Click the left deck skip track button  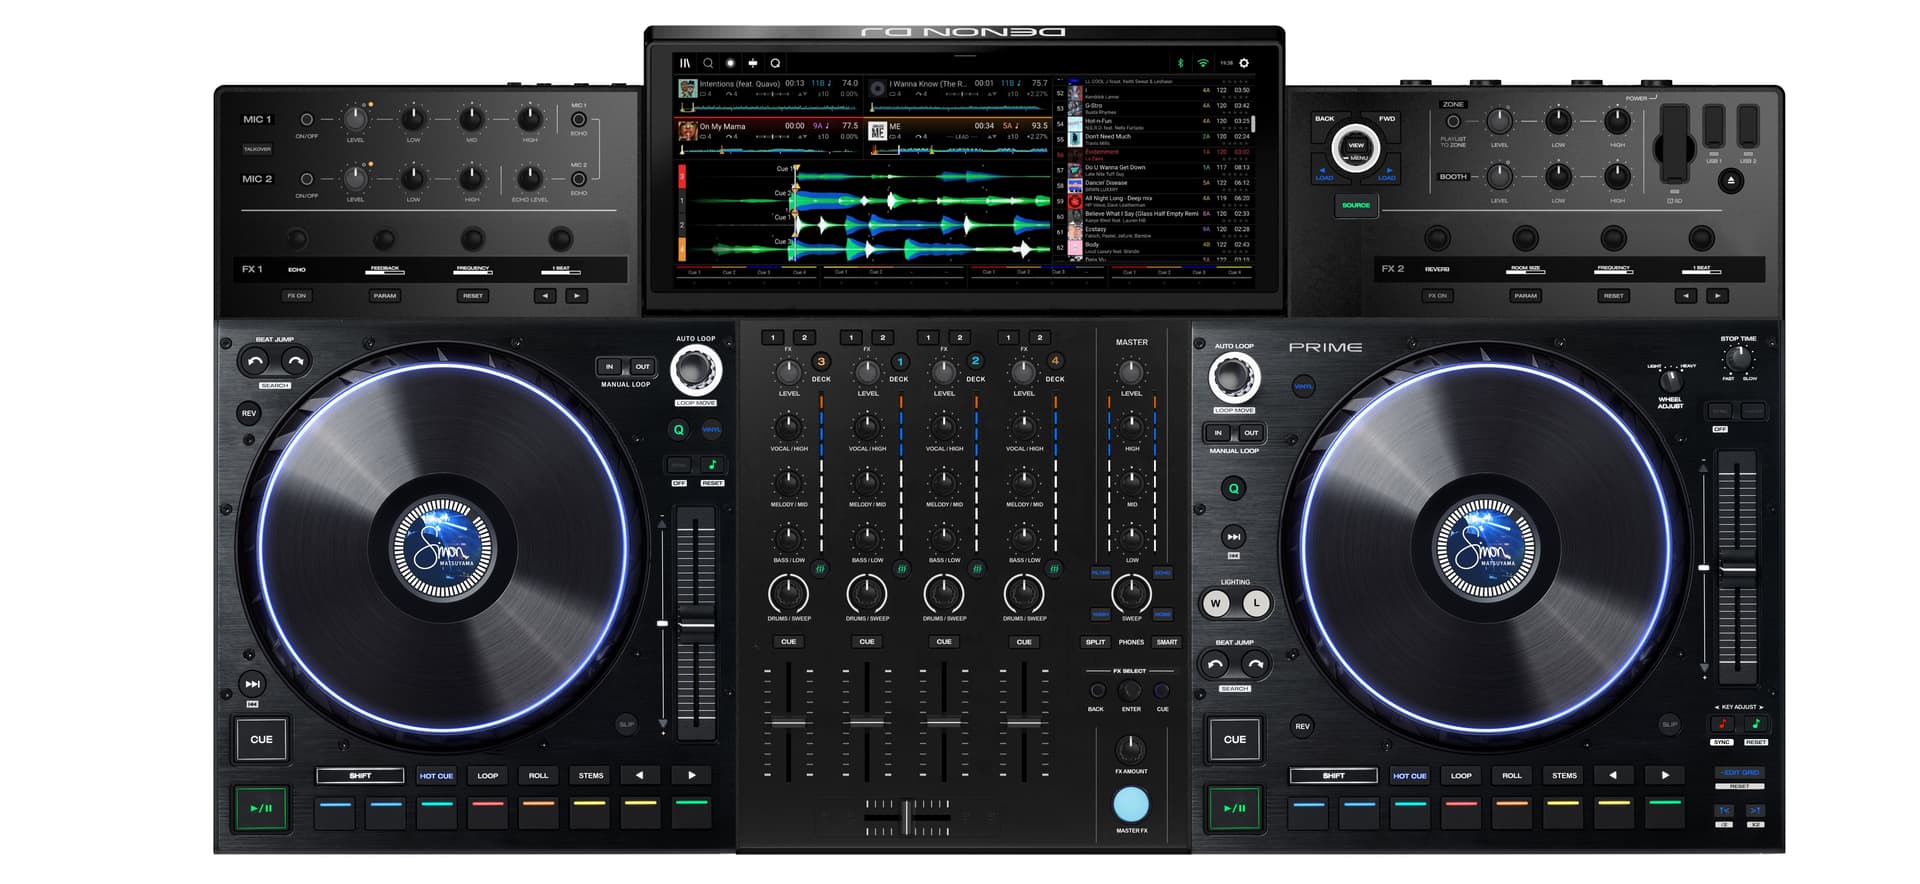[x=252, y=684]
